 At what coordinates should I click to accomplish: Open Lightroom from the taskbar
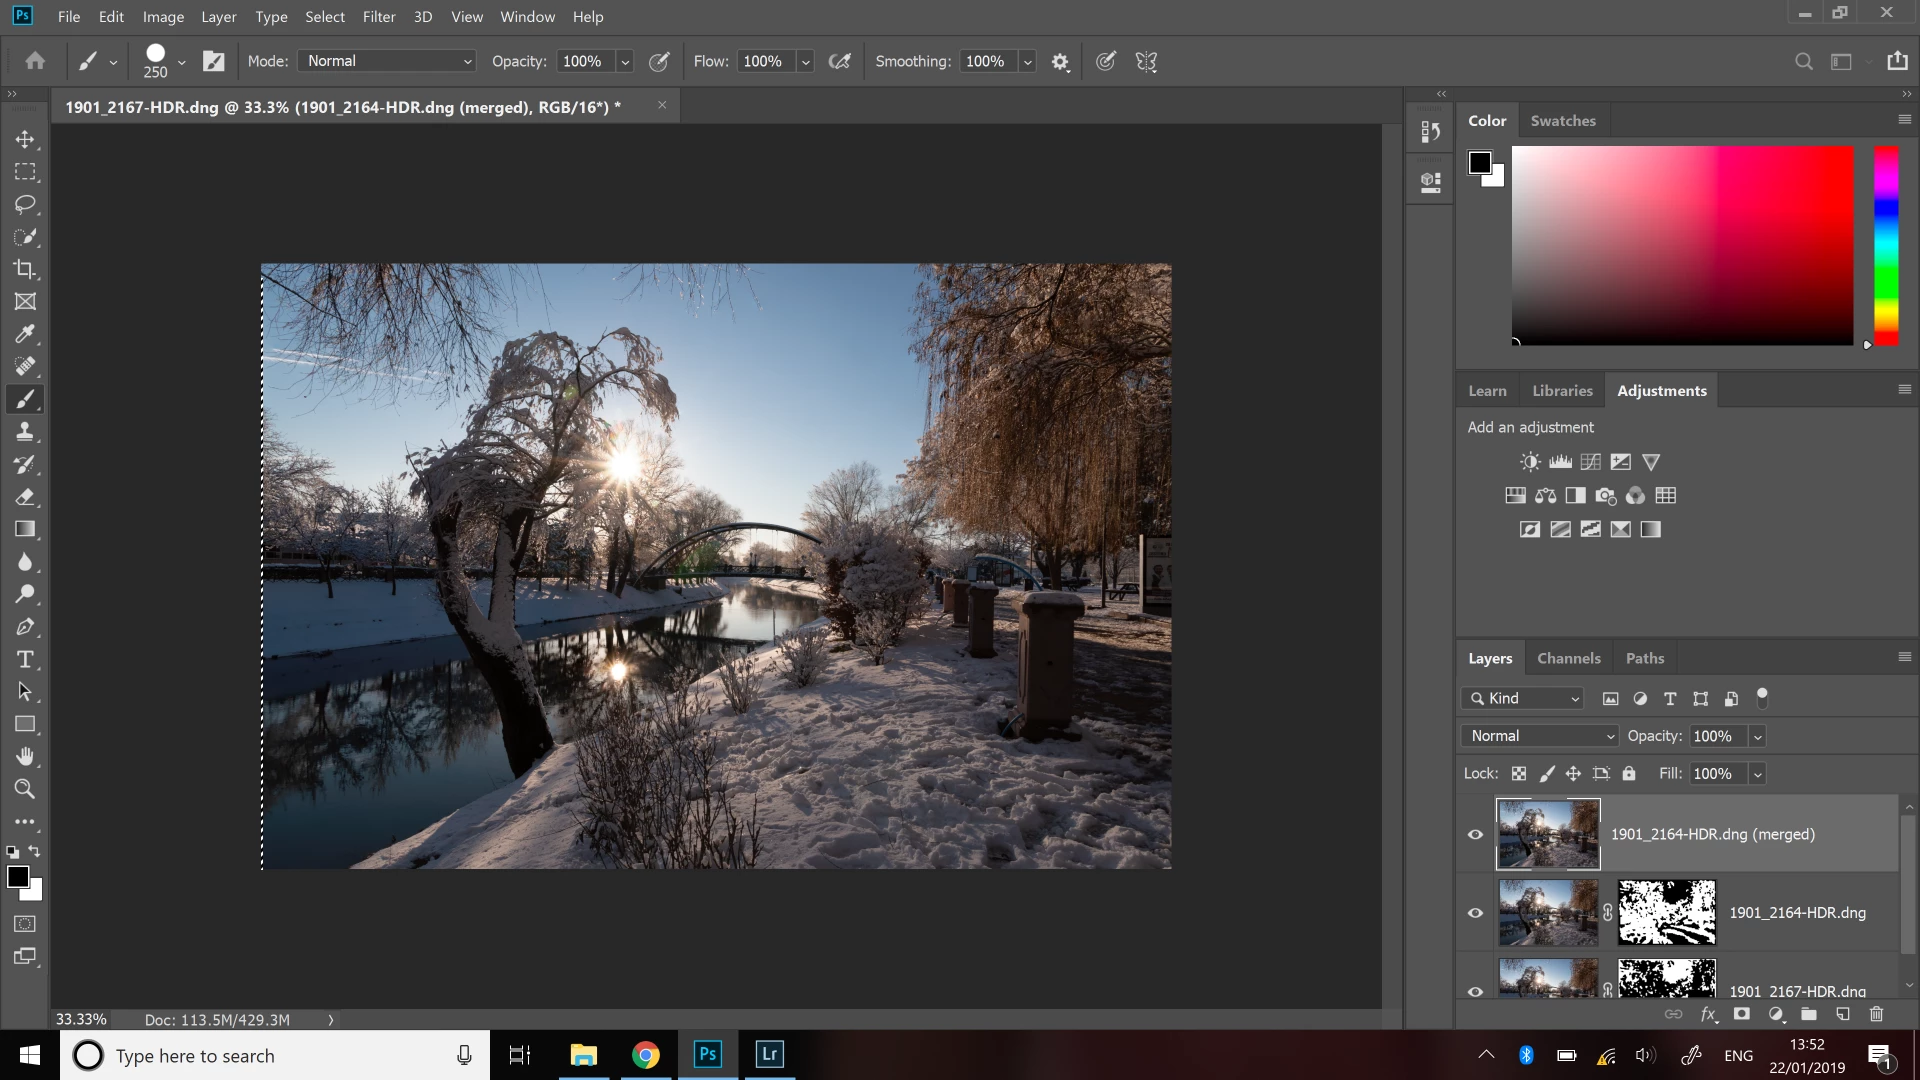[769, 1054]
